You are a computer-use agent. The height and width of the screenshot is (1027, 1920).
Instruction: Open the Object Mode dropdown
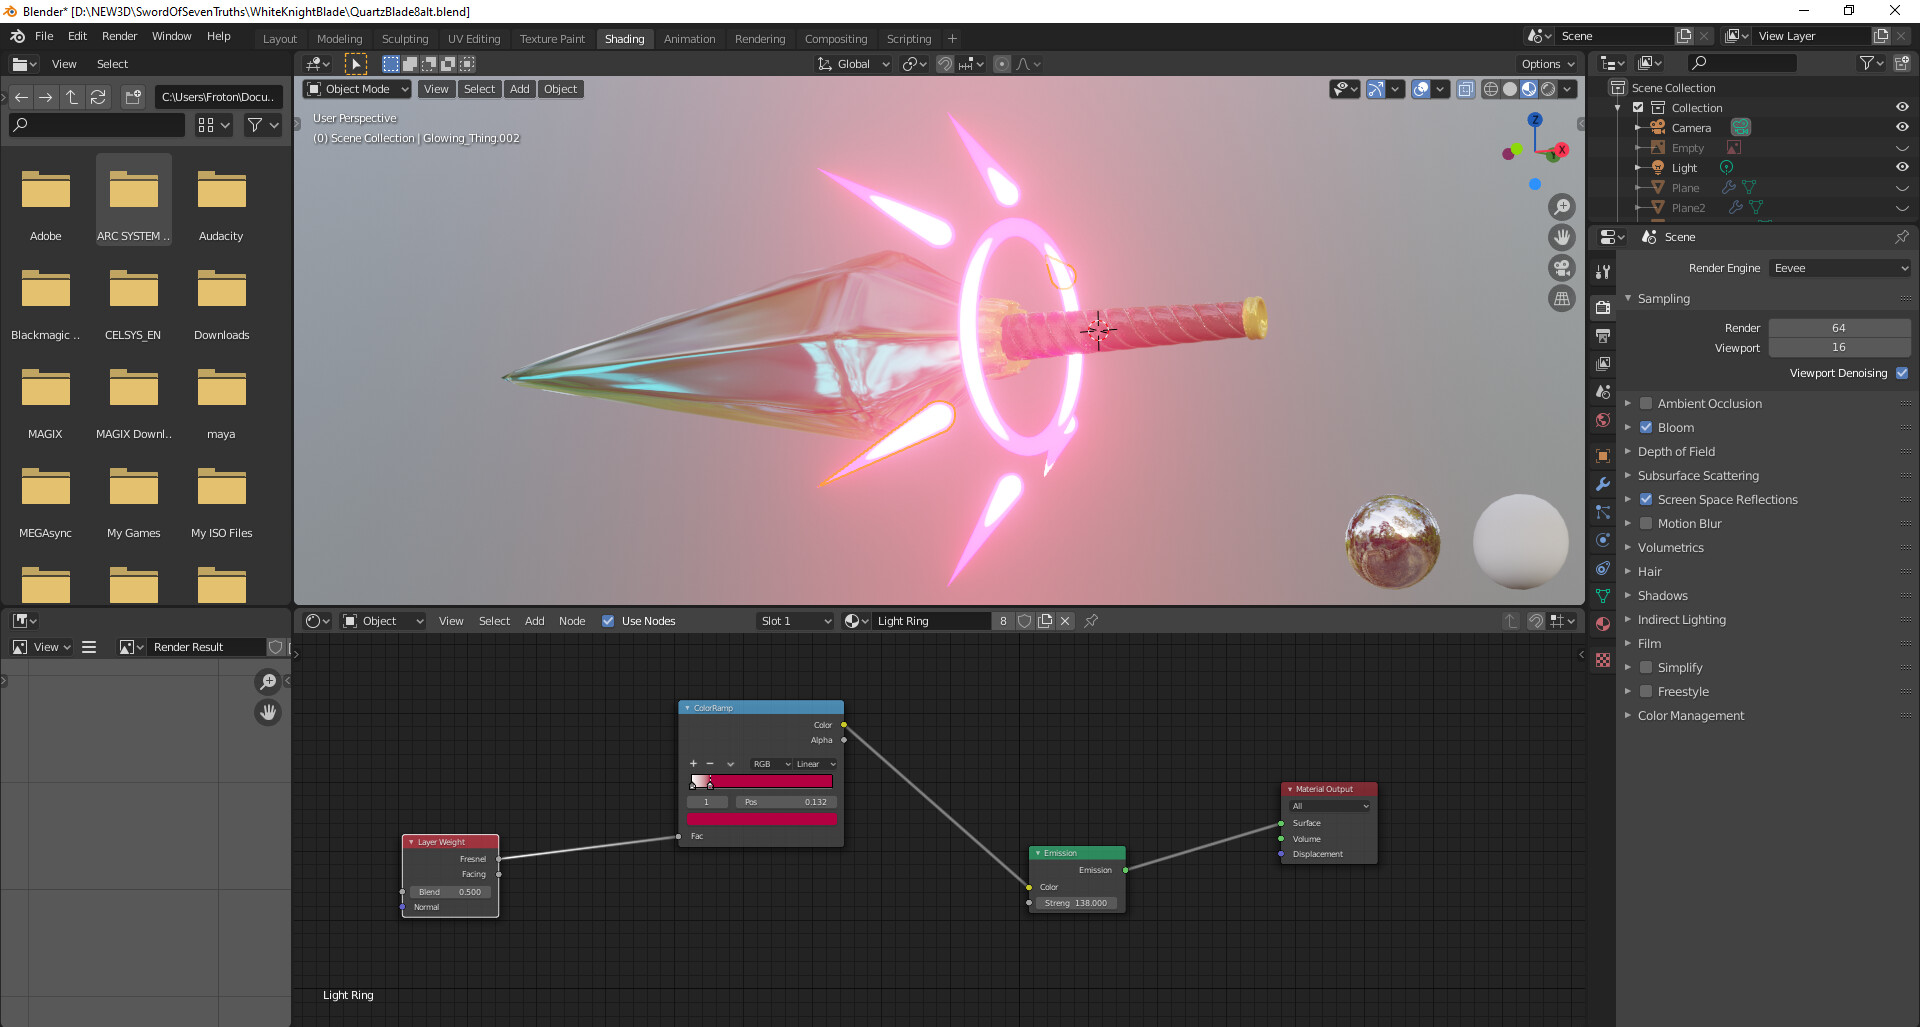point(357,89)
